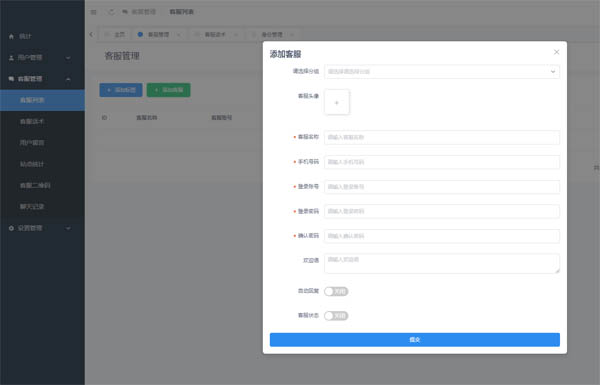Click the blue add button behind the dialog
The image size is (600, 385).
pyautogui.click(x=121, y=90)
